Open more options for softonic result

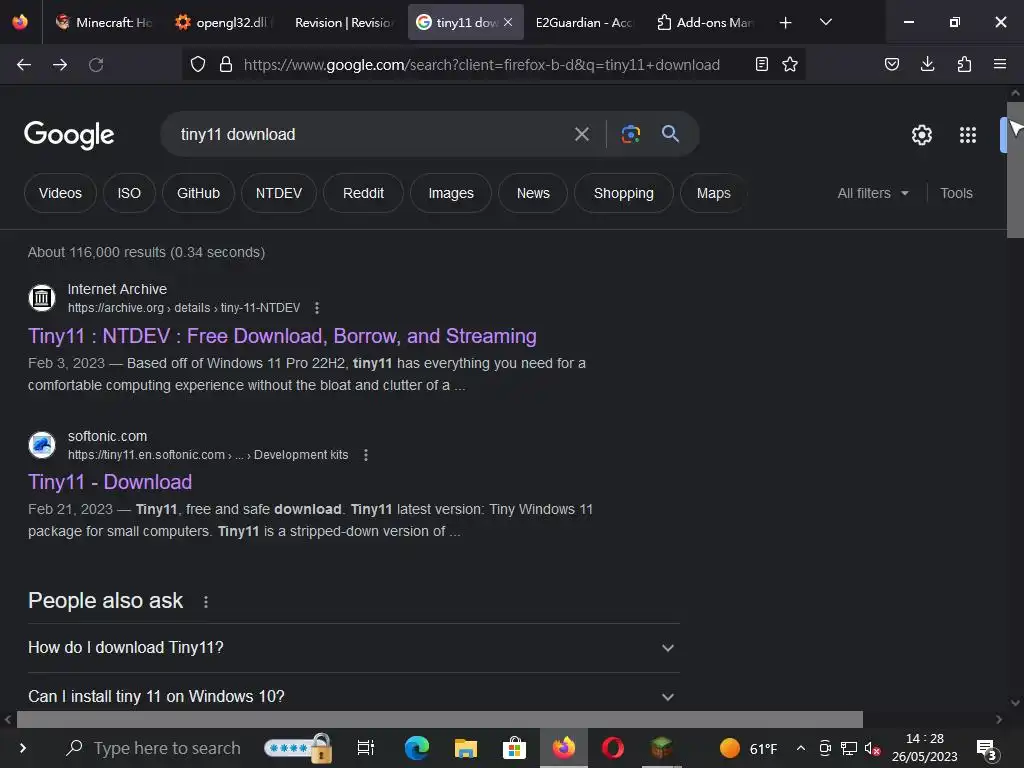366,455
